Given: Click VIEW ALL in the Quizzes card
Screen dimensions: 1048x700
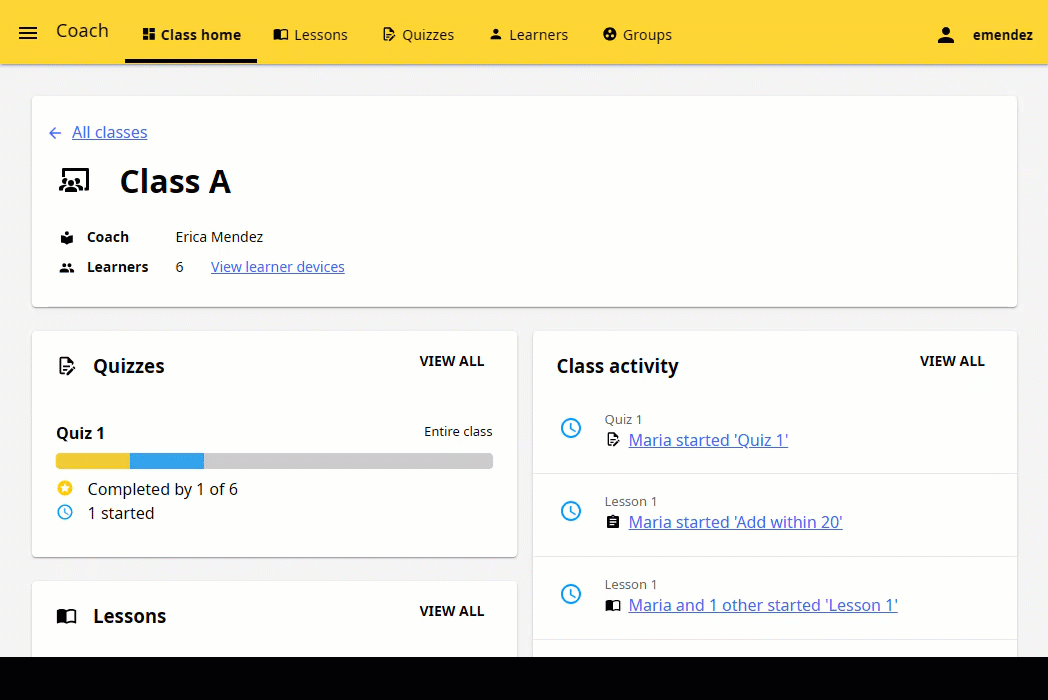Looking at the screenshot, I should tap(452, 361).
